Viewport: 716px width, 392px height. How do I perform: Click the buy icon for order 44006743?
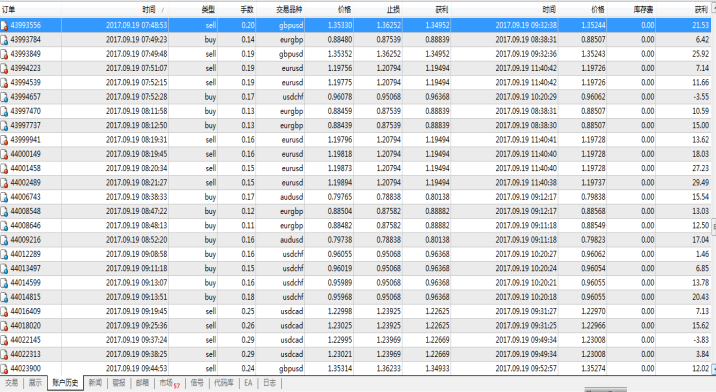click(4, 197)
